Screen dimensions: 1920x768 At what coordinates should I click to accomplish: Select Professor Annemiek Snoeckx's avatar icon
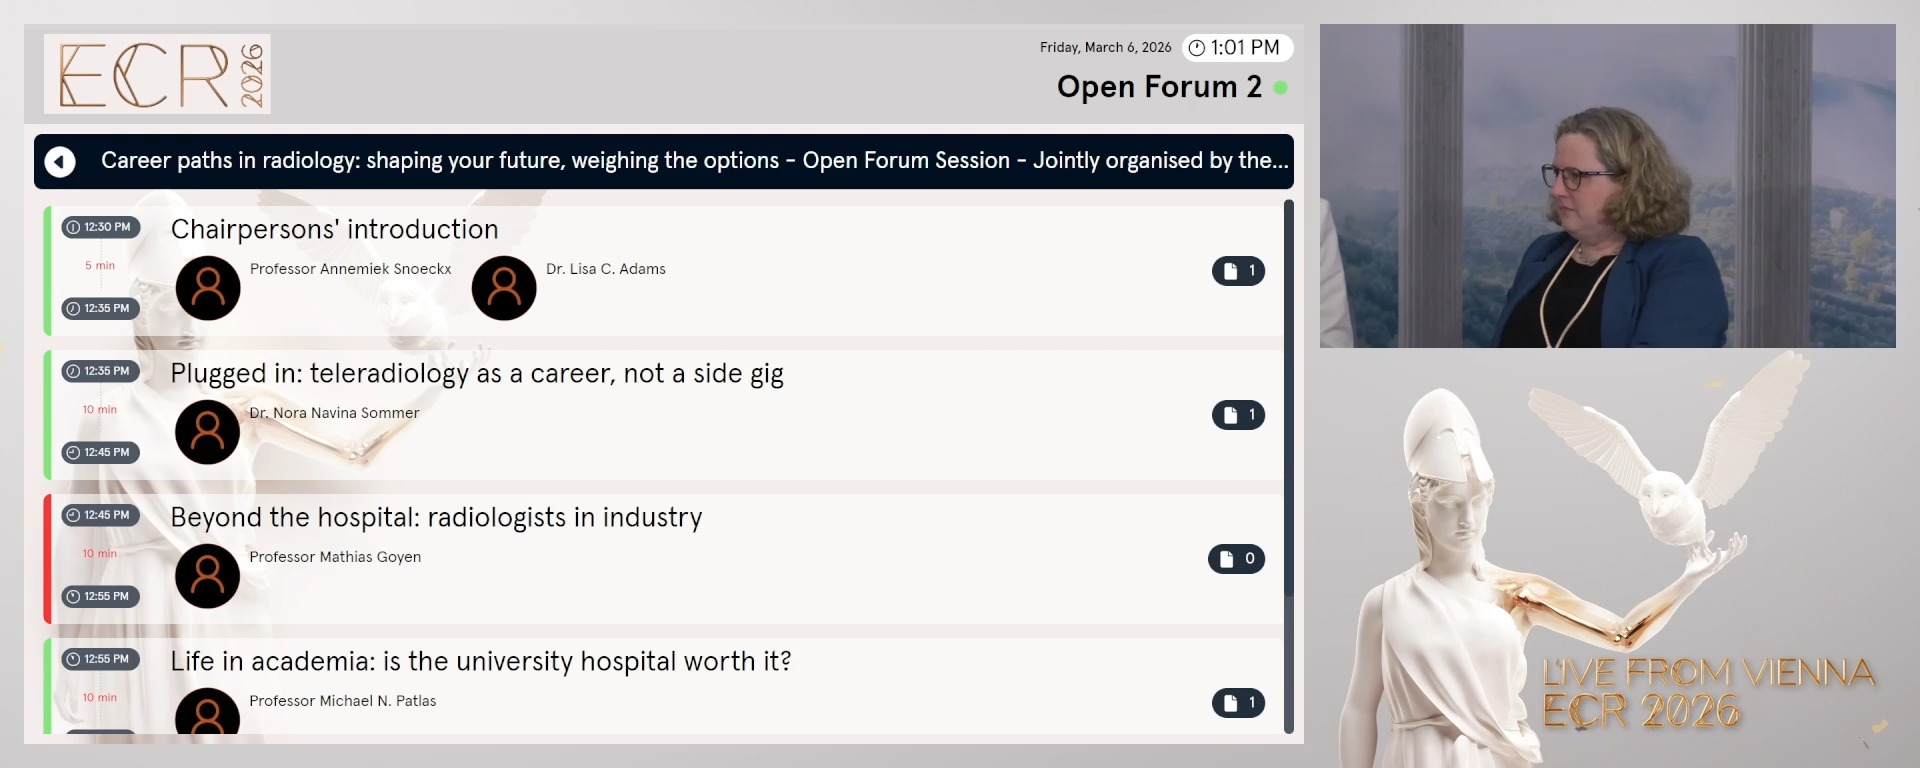207,288
